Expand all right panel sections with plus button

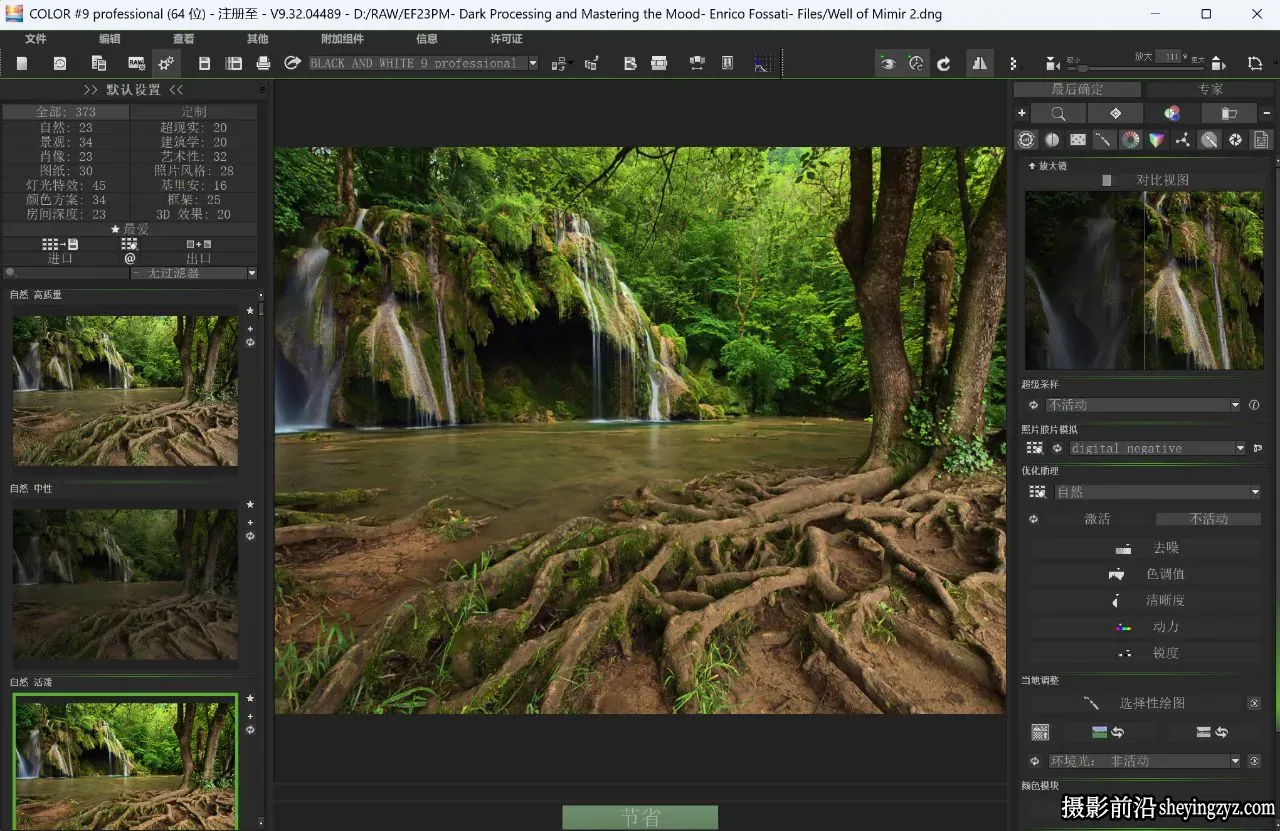click(1021, 113)
